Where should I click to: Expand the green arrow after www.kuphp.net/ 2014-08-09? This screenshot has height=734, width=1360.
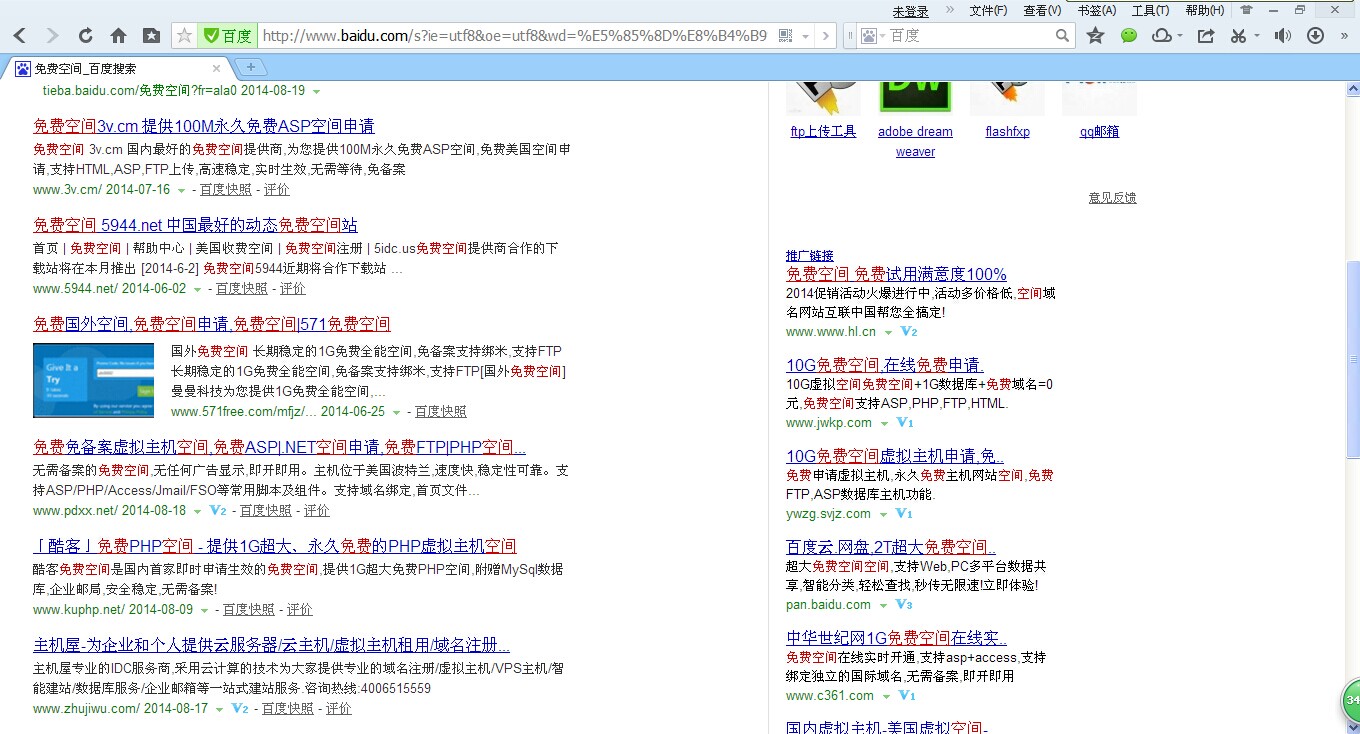coord(204,610)
